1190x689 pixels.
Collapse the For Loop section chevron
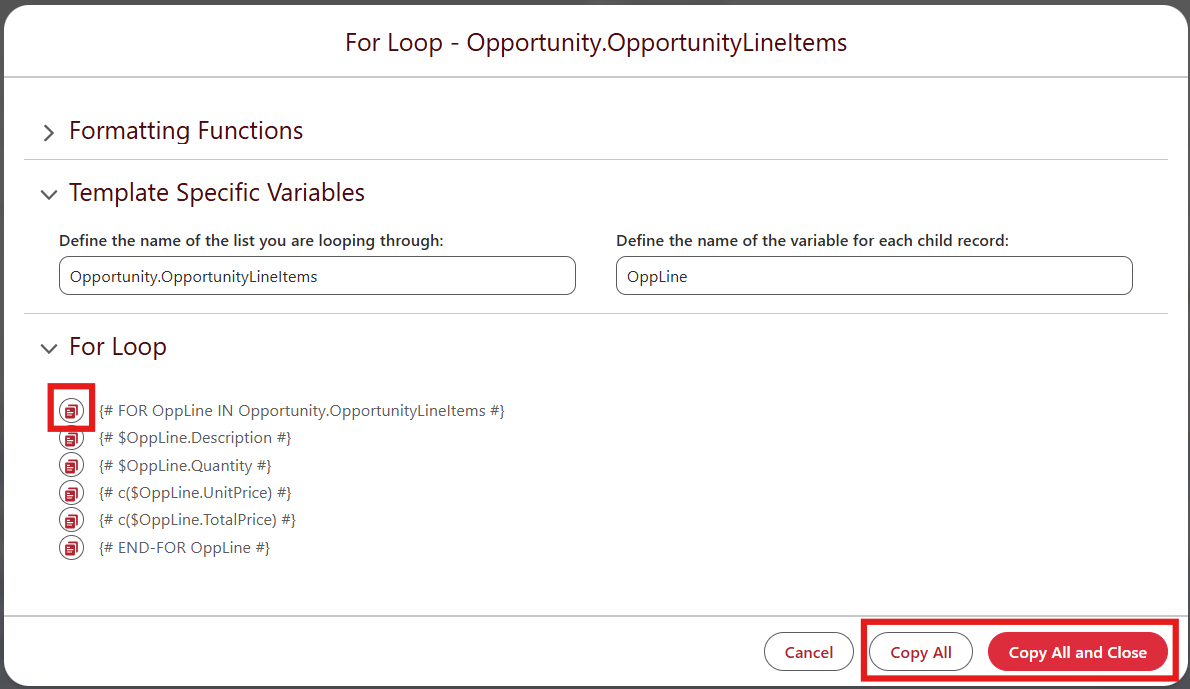point(49,348)
